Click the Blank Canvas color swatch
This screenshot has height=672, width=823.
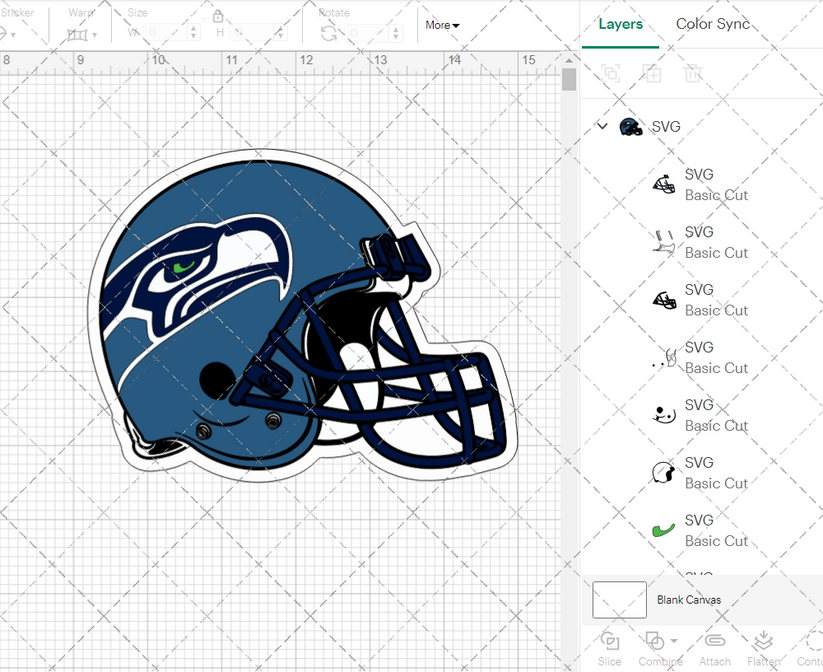pos(618,599)
